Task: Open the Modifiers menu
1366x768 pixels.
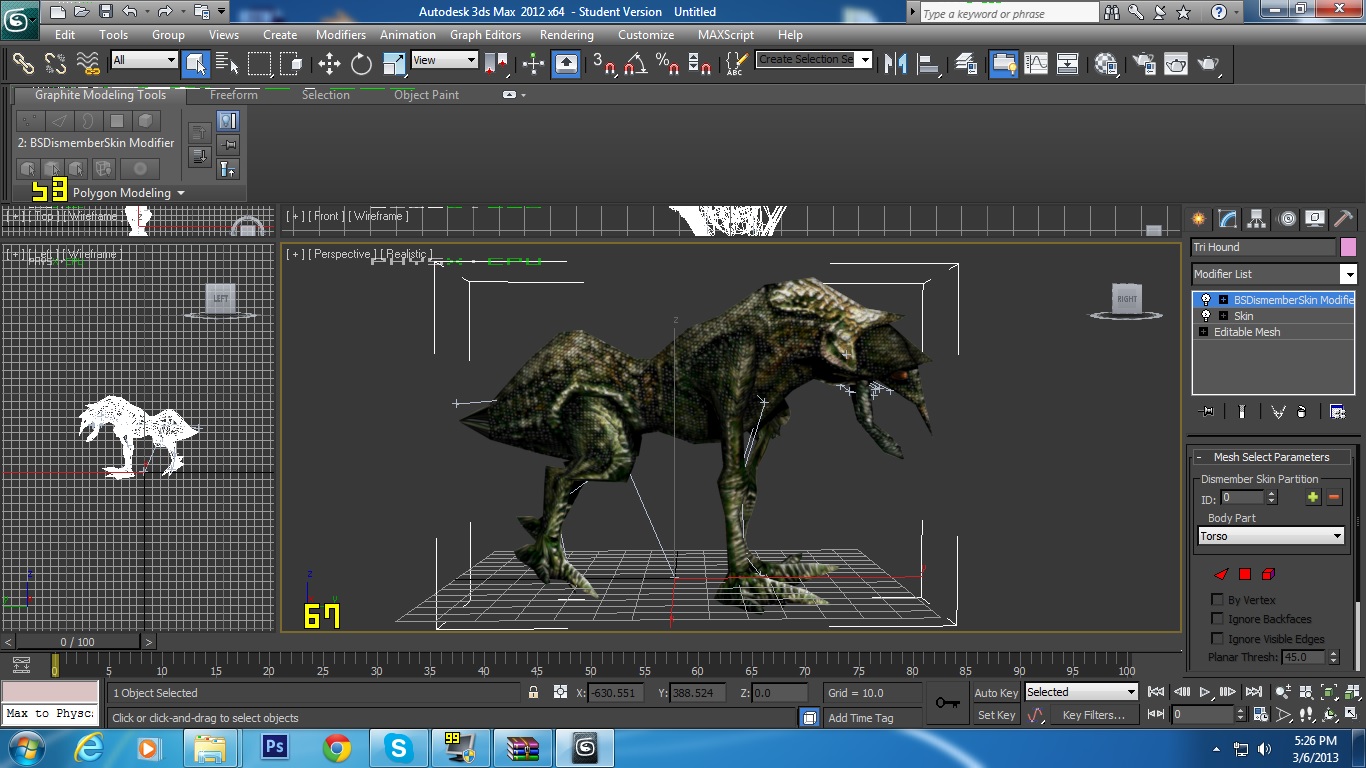Action: pyautogui.click(x=341, y=34)
